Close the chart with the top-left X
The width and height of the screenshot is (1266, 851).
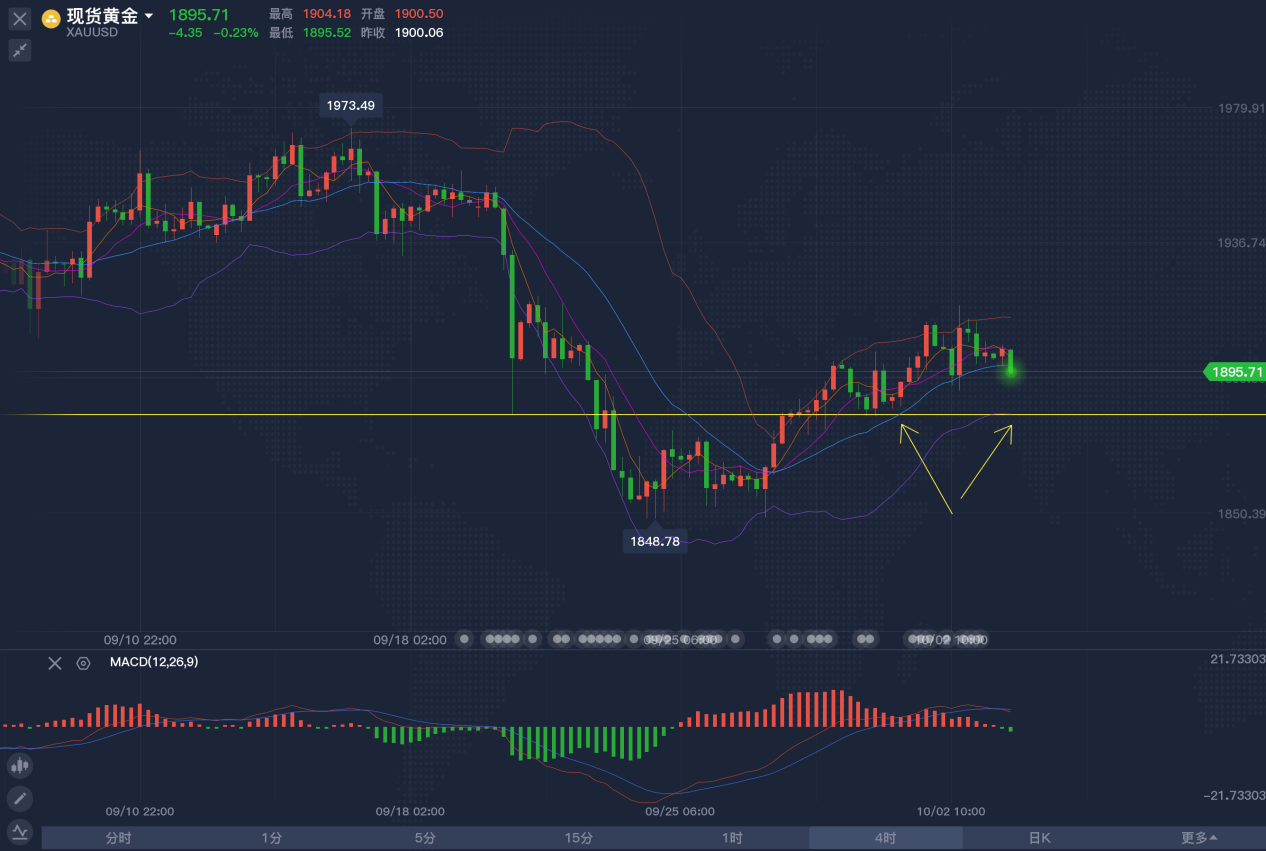20,19
